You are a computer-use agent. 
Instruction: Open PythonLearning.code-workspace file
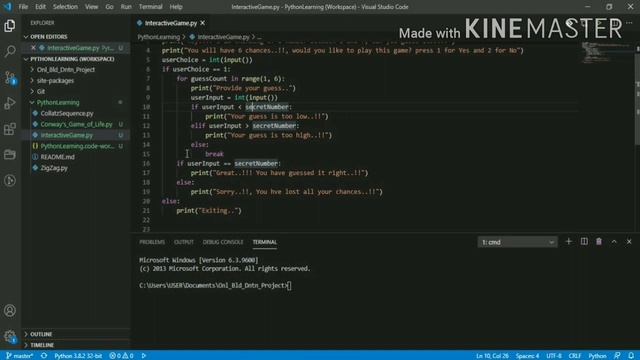pyautogui.click(x=77, y=146)
